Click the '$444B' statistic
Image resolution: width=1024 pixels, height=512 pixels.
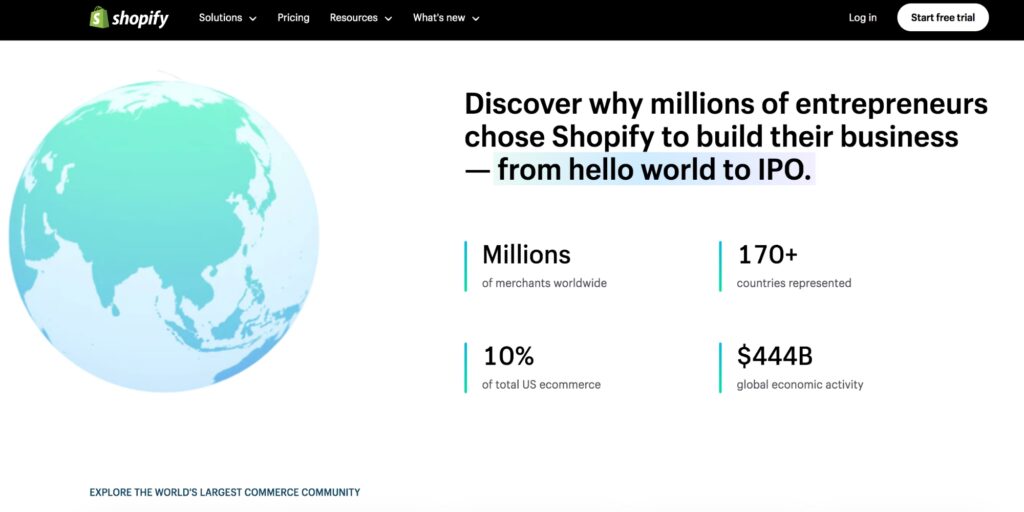pos(775,356)
